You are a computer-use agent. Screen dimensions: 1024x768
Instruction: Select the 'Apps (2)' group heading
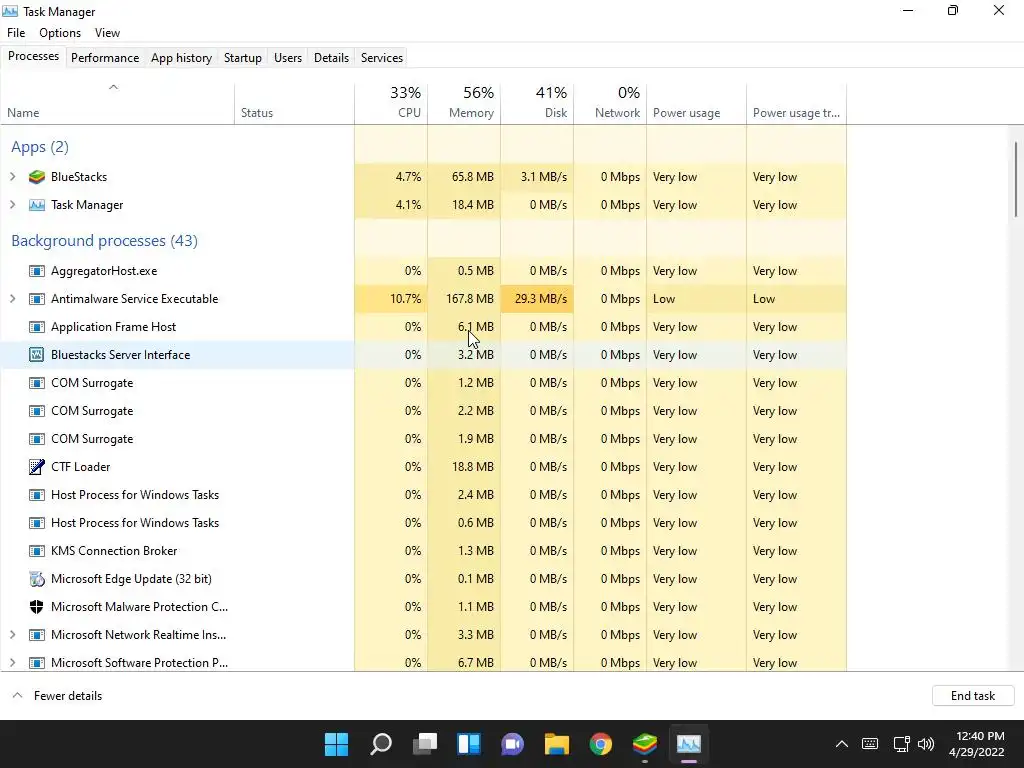(x=40, y=147)
